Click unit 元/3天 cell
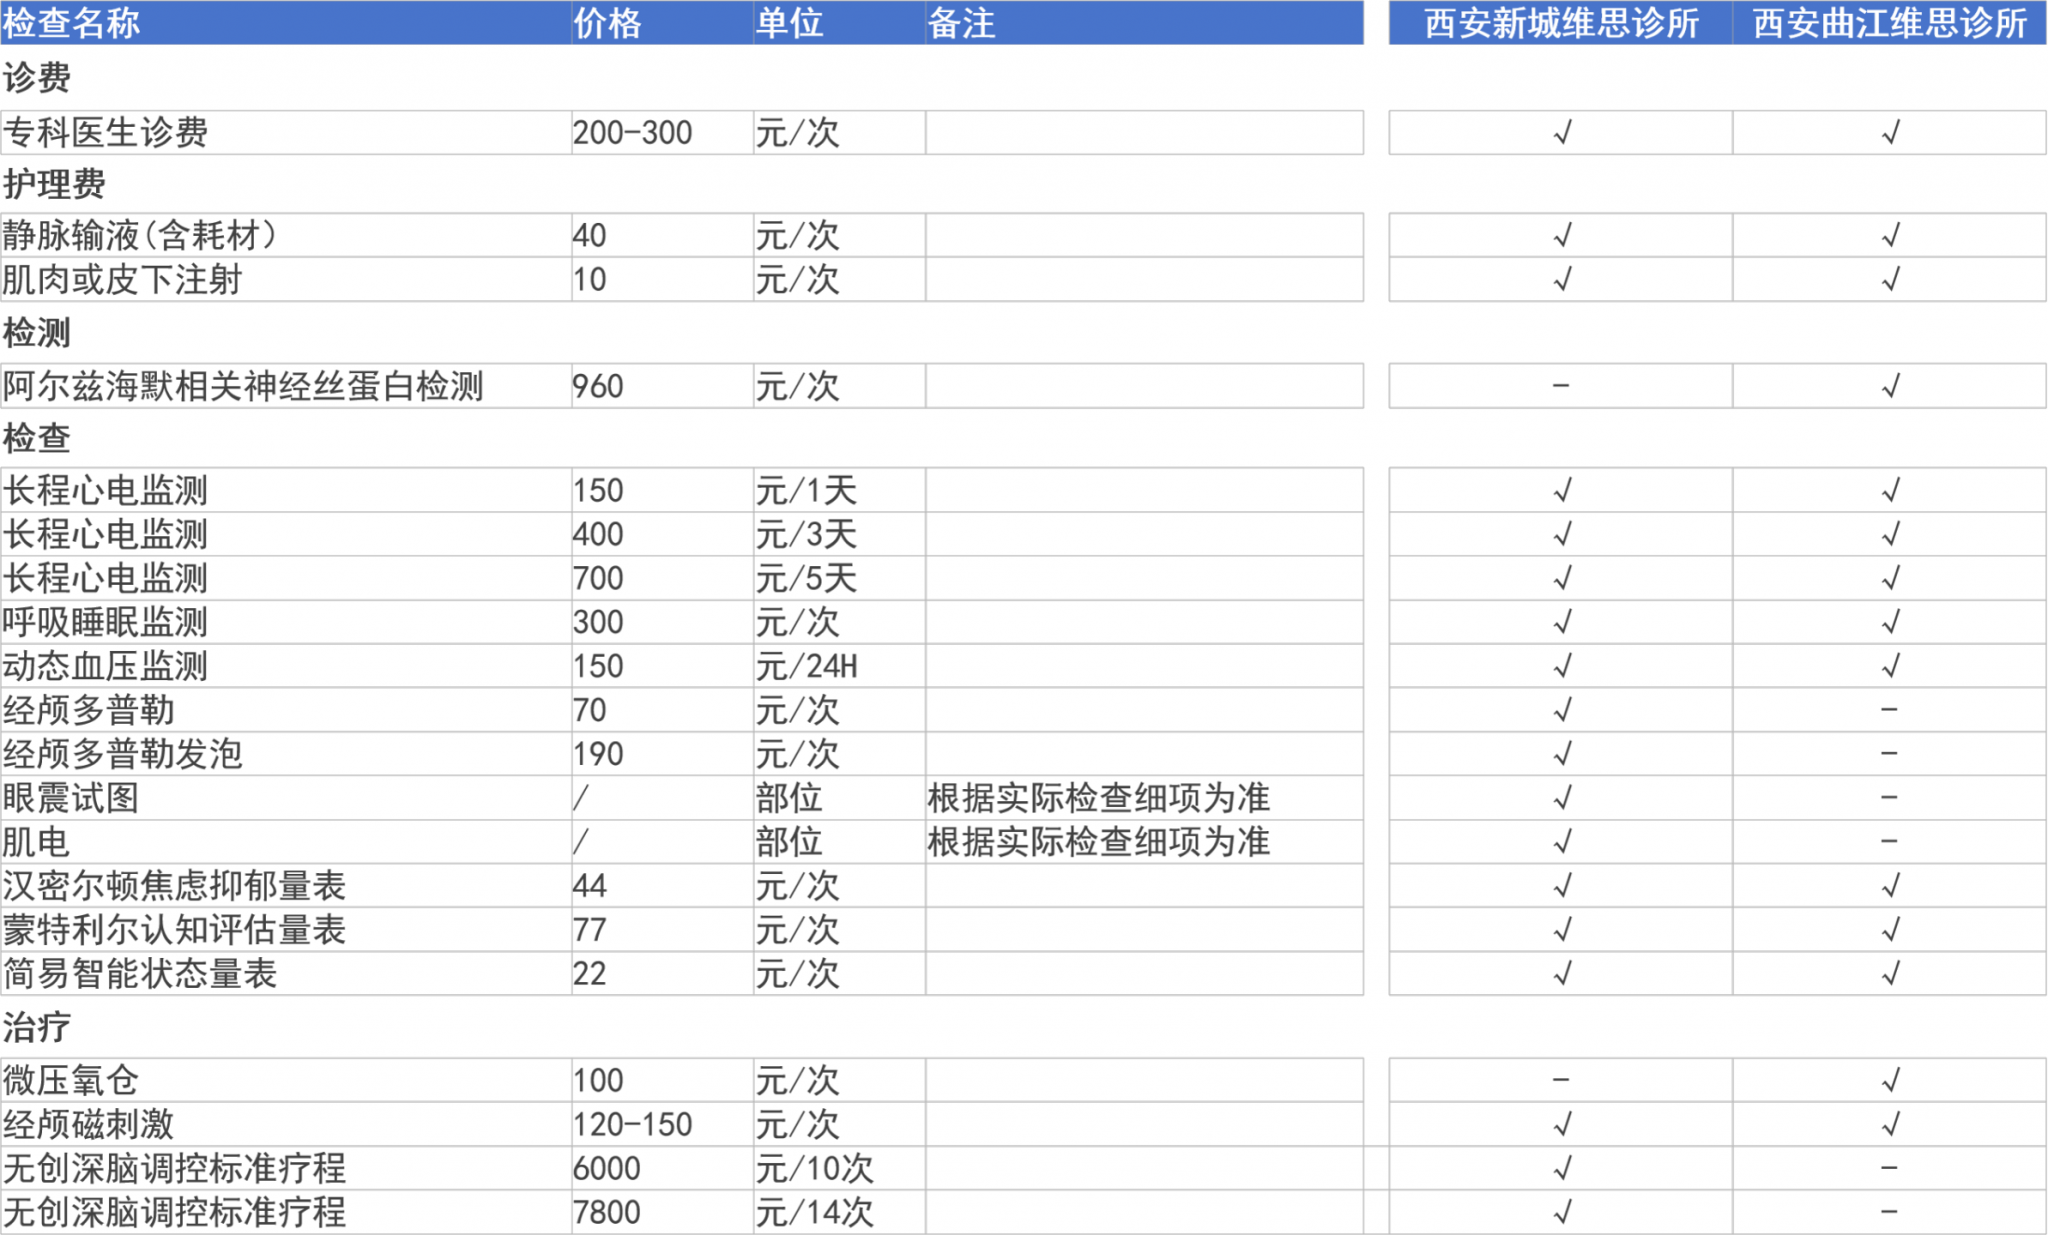Viewport: 2048px width, 1235px height. coord(839,534)
